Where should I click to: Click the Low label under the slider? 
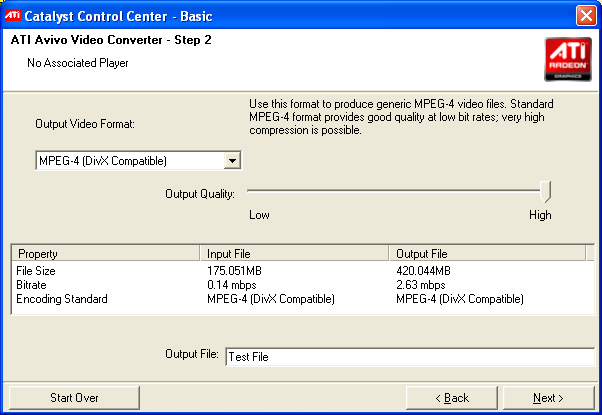[259, 215]
